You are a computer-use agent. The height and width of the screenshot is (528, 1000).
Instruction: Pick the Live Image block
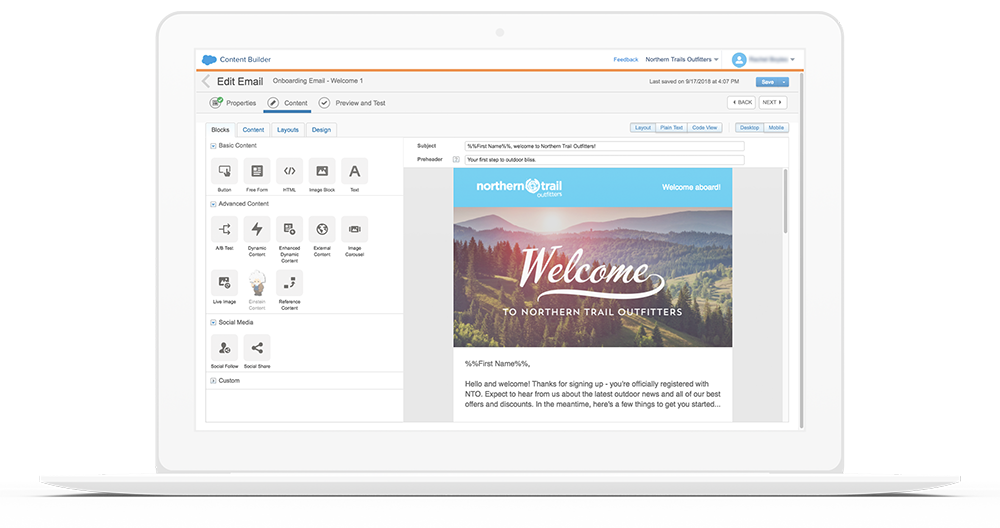point(224,282)
